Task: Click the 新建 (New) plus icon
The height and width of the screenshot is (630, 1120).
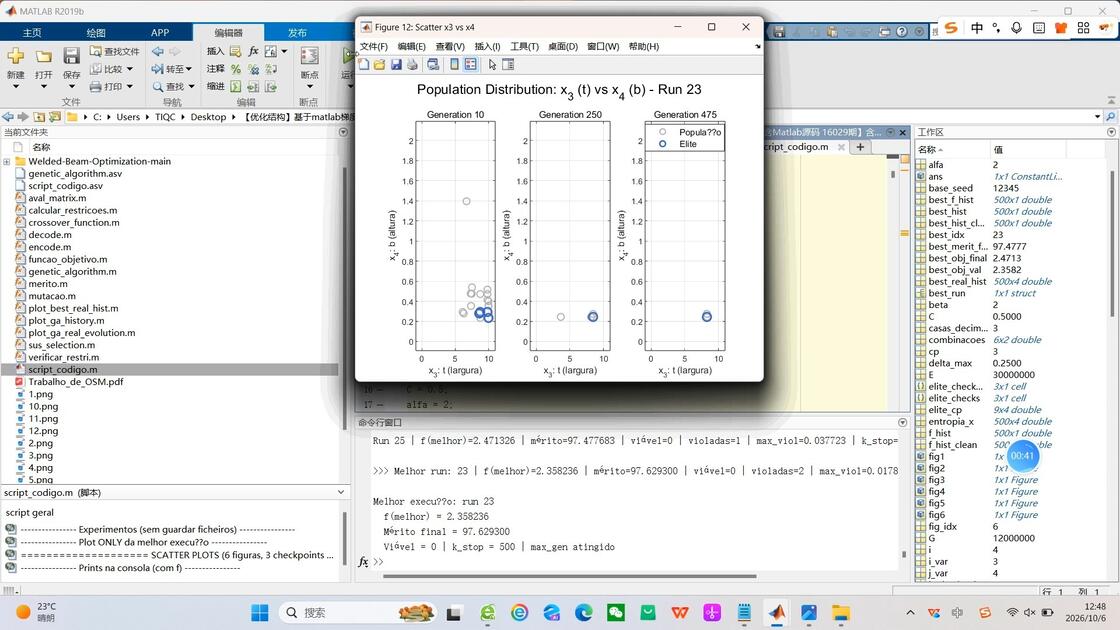Action: pos(16,56)
